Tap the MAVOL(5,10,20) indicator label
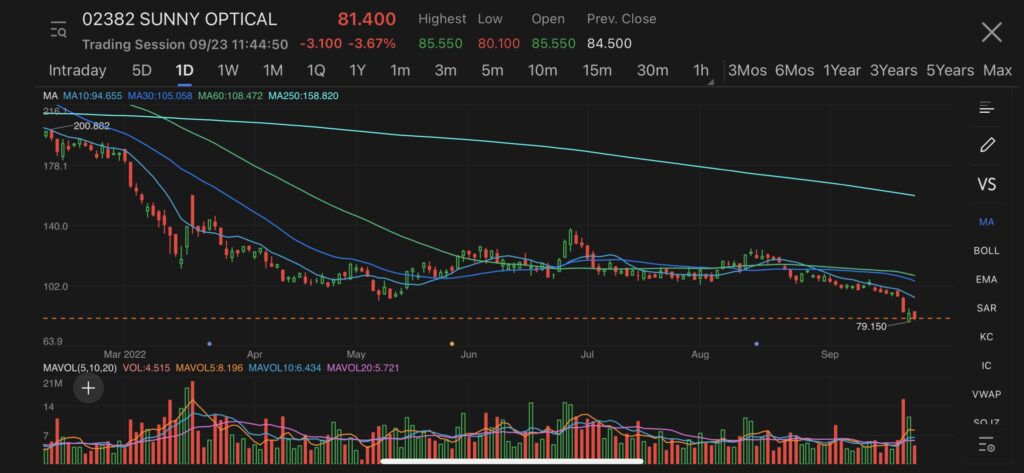Screen dimensions: 1024x473 click(x=80, y=368)
